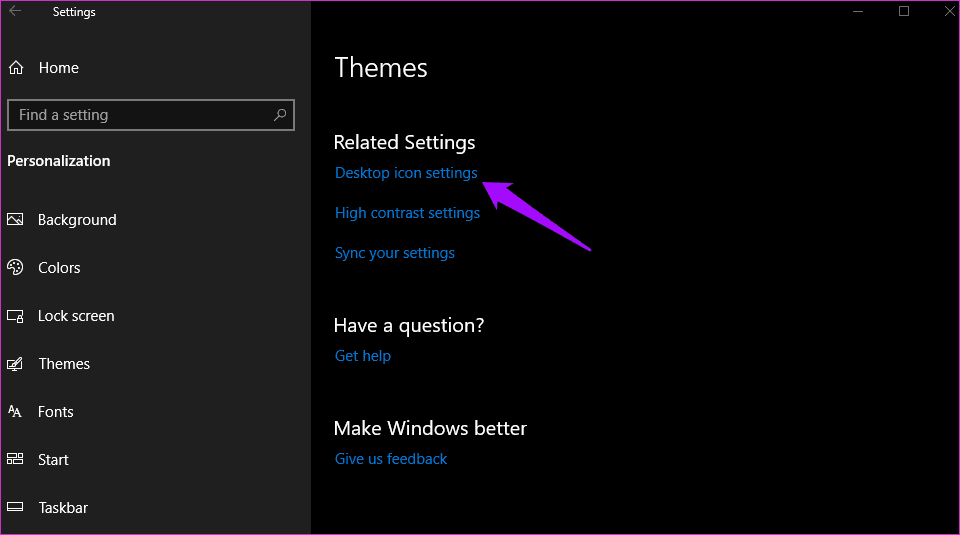The height and width of the screenshot is (535, 960).
Task: Close the Settings window
Action: (x=949, y=11)
